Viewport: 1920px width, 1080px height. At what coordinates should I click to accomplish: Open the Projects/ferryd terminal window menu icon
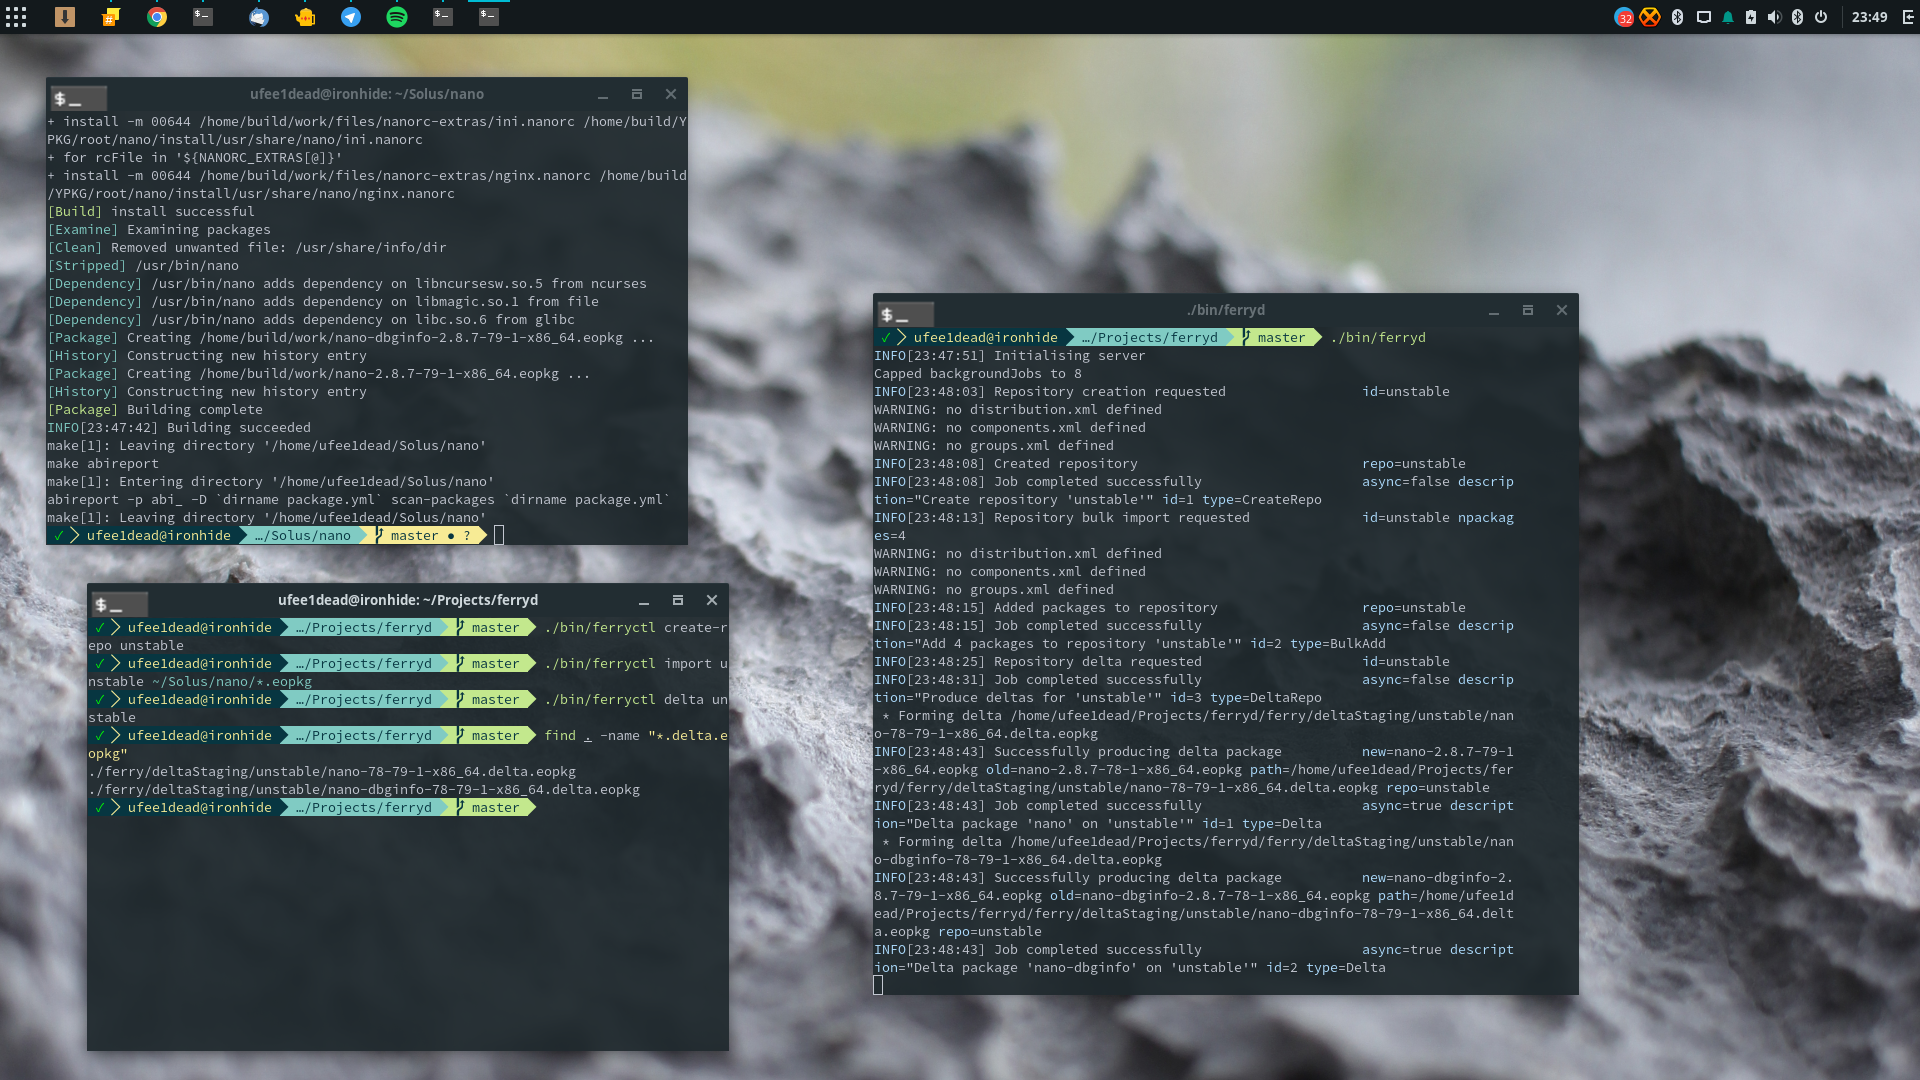119,604
